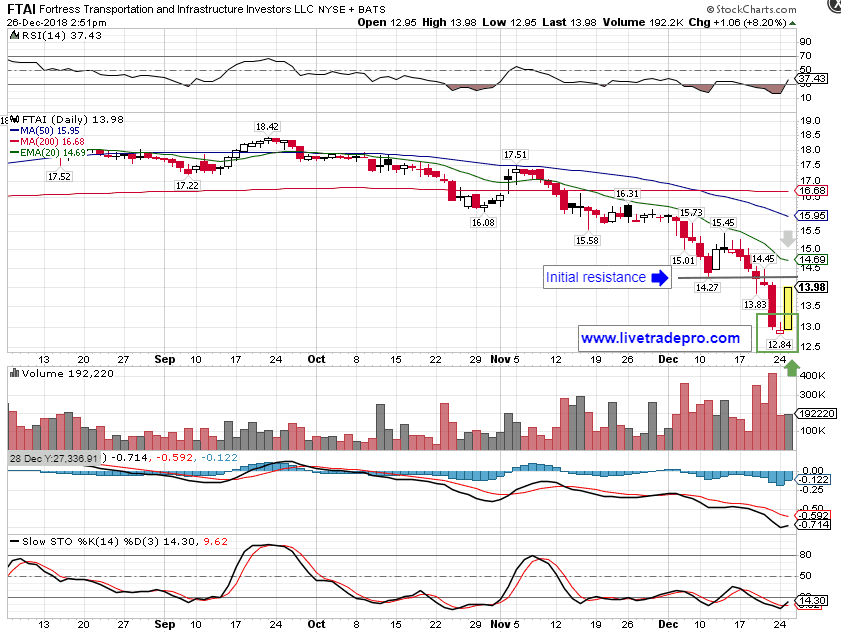Image resolution: width=841 pixels, height=632 pixels.
Task: Click the green up arrow above volume
Action: point(792,368)
